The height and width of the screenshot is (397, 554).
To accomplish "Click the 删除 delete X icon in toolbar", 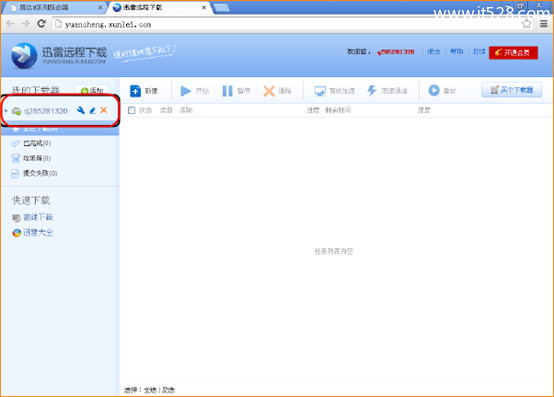I will pos(269,91).
